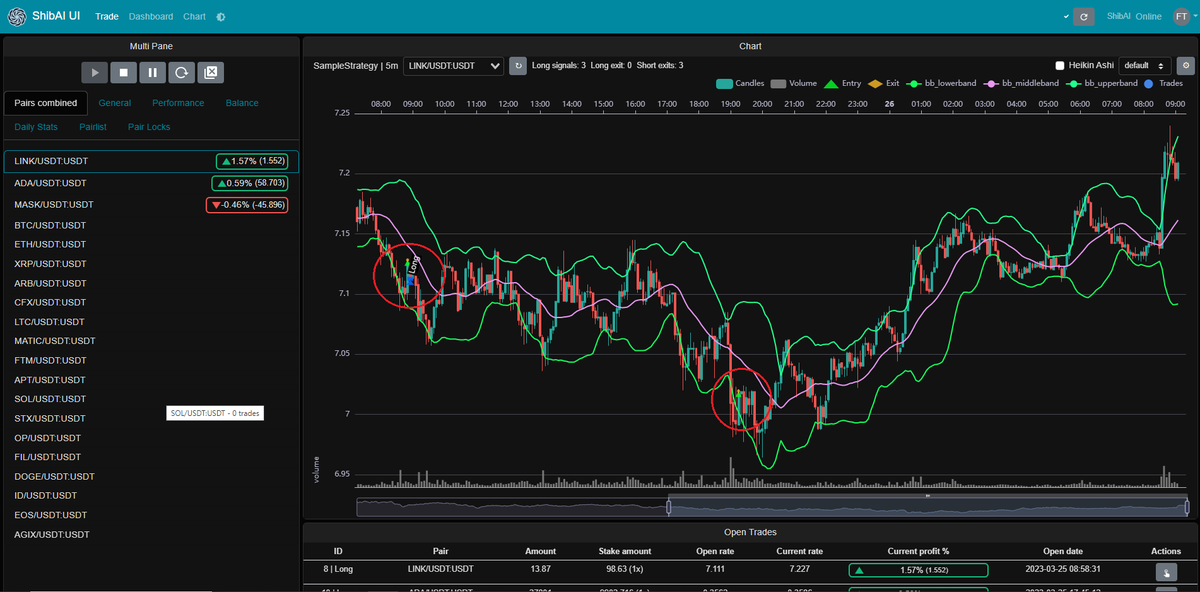Viewport: 1200px width, 592px height.
Task: Click the reload config circular arrow icon
Action: pyautogui.click(x=182, y=72)
